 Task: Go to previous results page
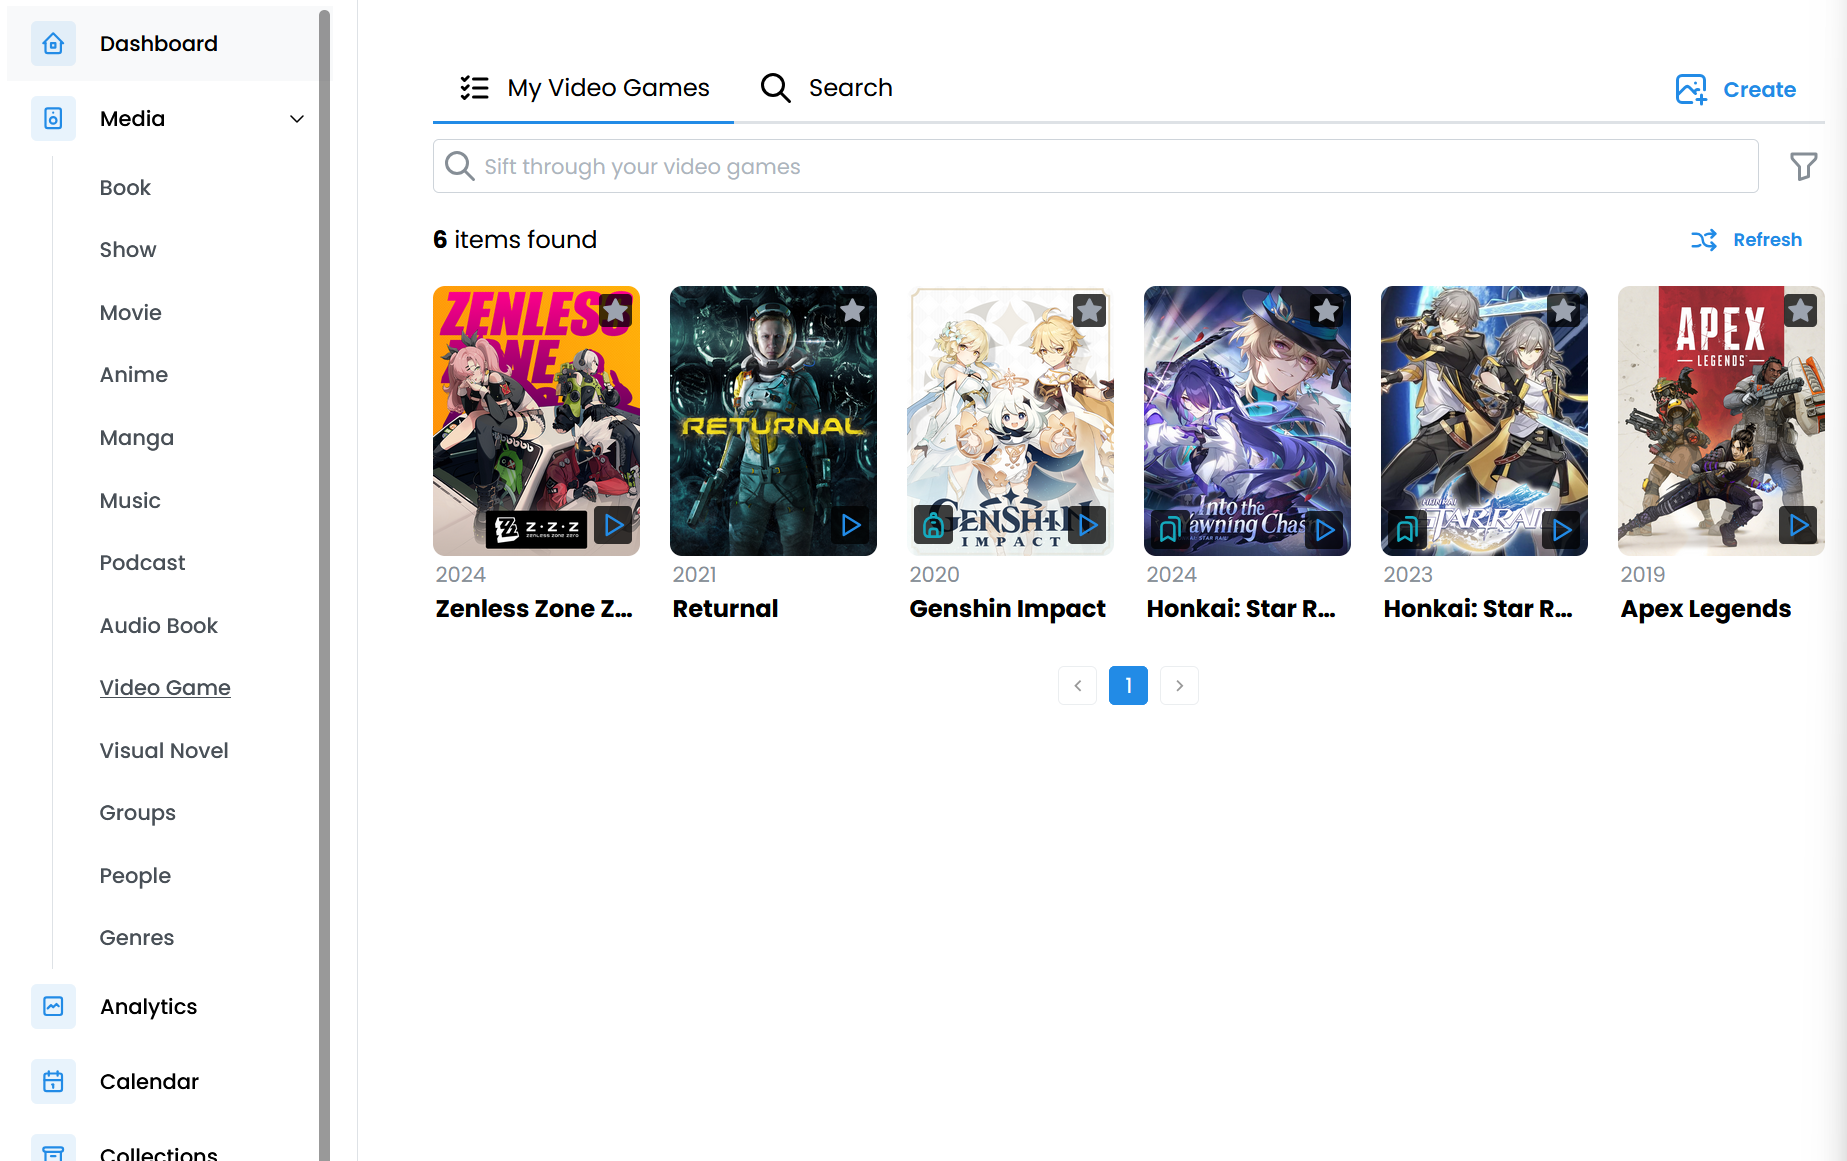[1077, 686]
